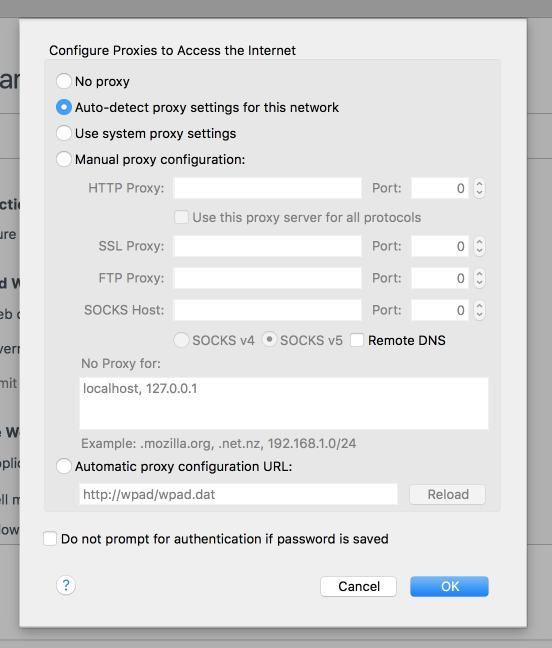This screenshot has width=552, height=648.
Task: Focus the HTTP Proxy text field
Action: [x=268, y=188]
